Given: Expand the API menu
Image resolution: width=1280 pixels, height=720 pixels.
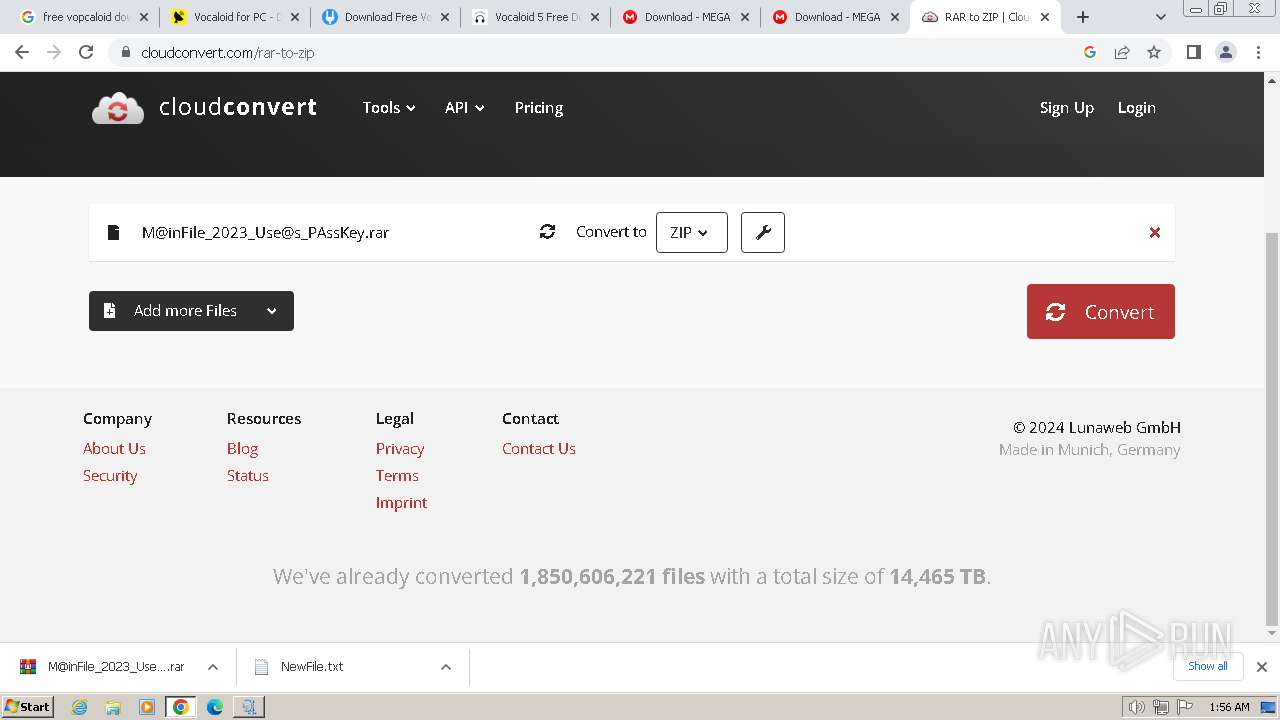Looking at the screenshot, I should click(x=465, y=107).
